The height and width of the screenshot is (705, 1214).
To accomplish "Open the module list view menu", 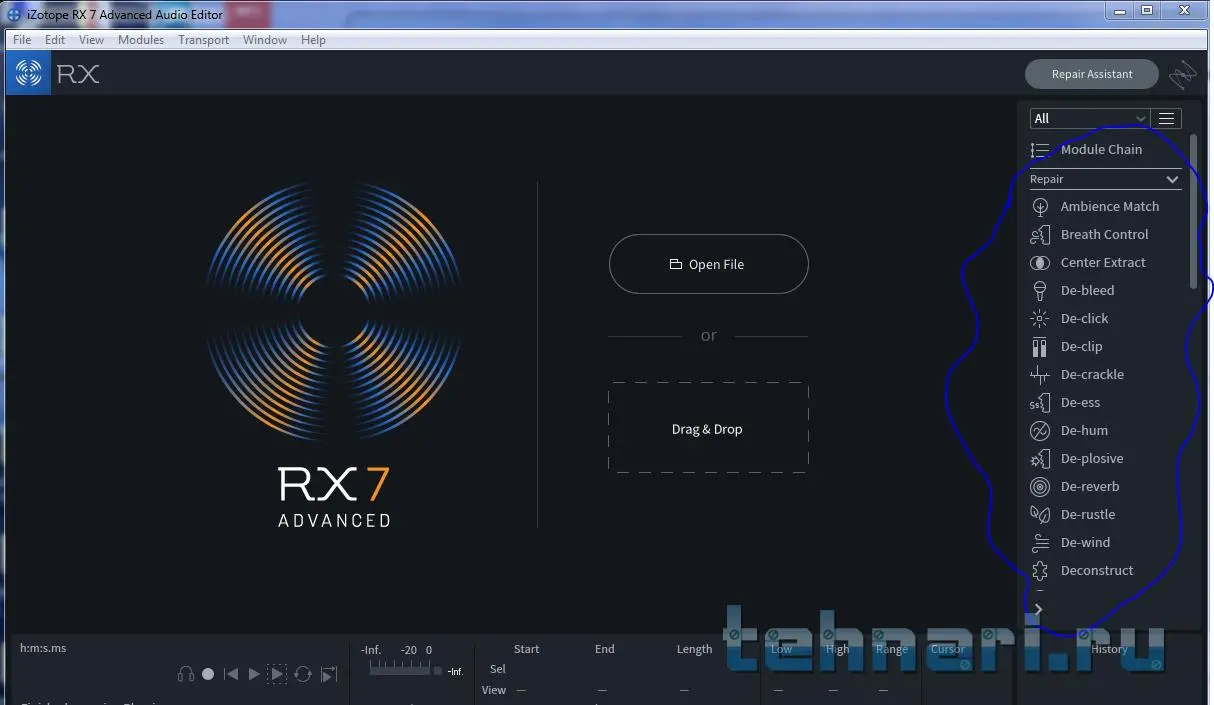I will [x=1166, y=118].
